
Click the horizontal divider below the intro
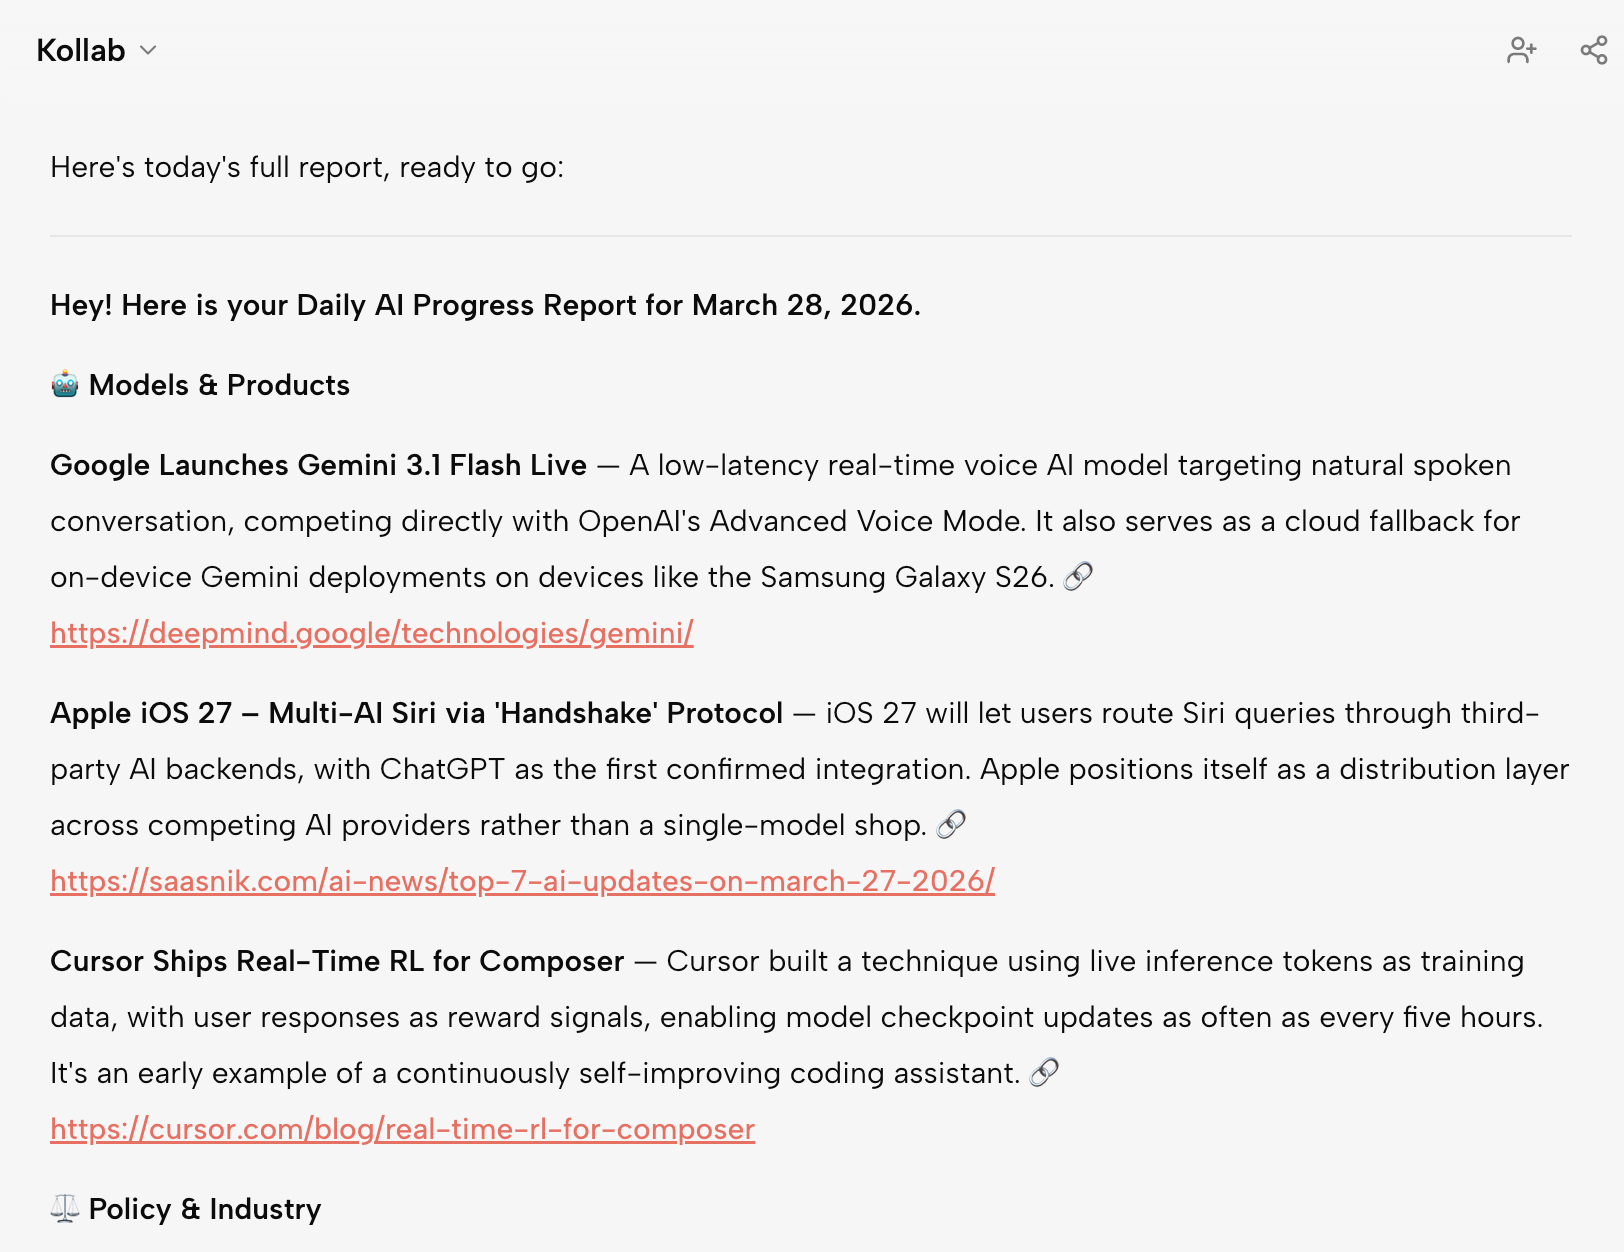tap(810, 236)
